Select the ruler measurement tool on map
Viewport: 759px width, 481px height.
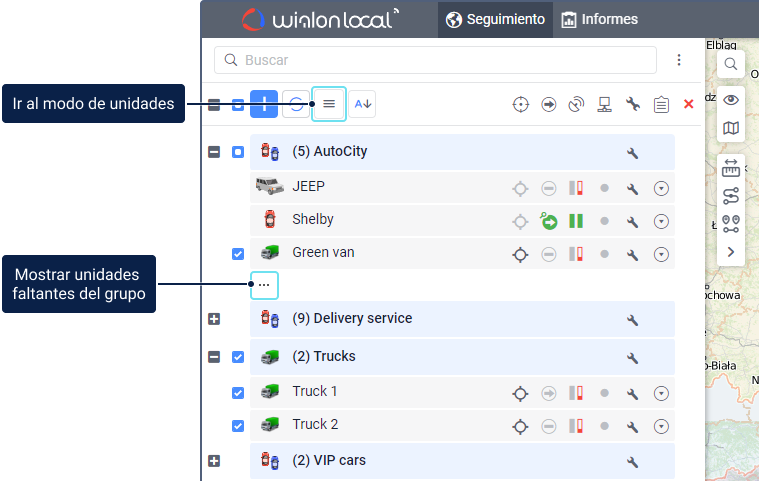[731, 167]
